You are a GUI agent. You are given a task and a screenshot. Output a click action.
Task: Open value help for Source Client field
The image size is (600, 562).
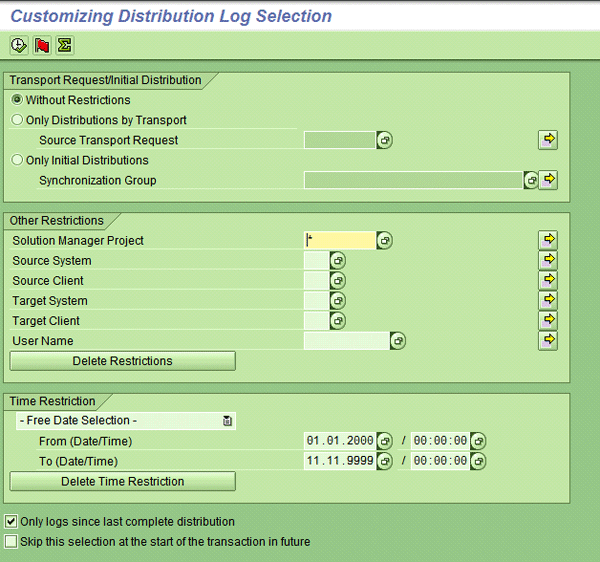pos(338,281)
